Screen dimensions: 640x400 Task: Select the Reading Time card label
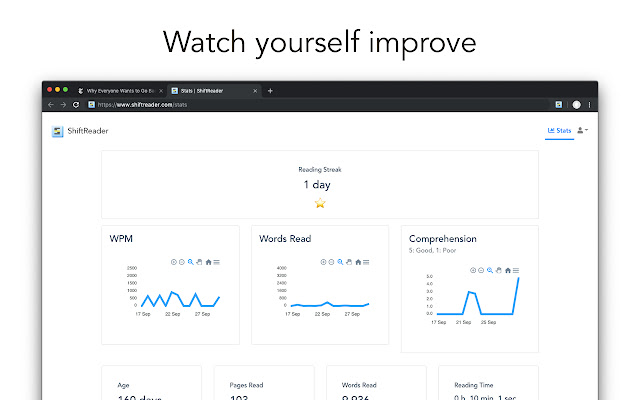click(x=474, y=385)
